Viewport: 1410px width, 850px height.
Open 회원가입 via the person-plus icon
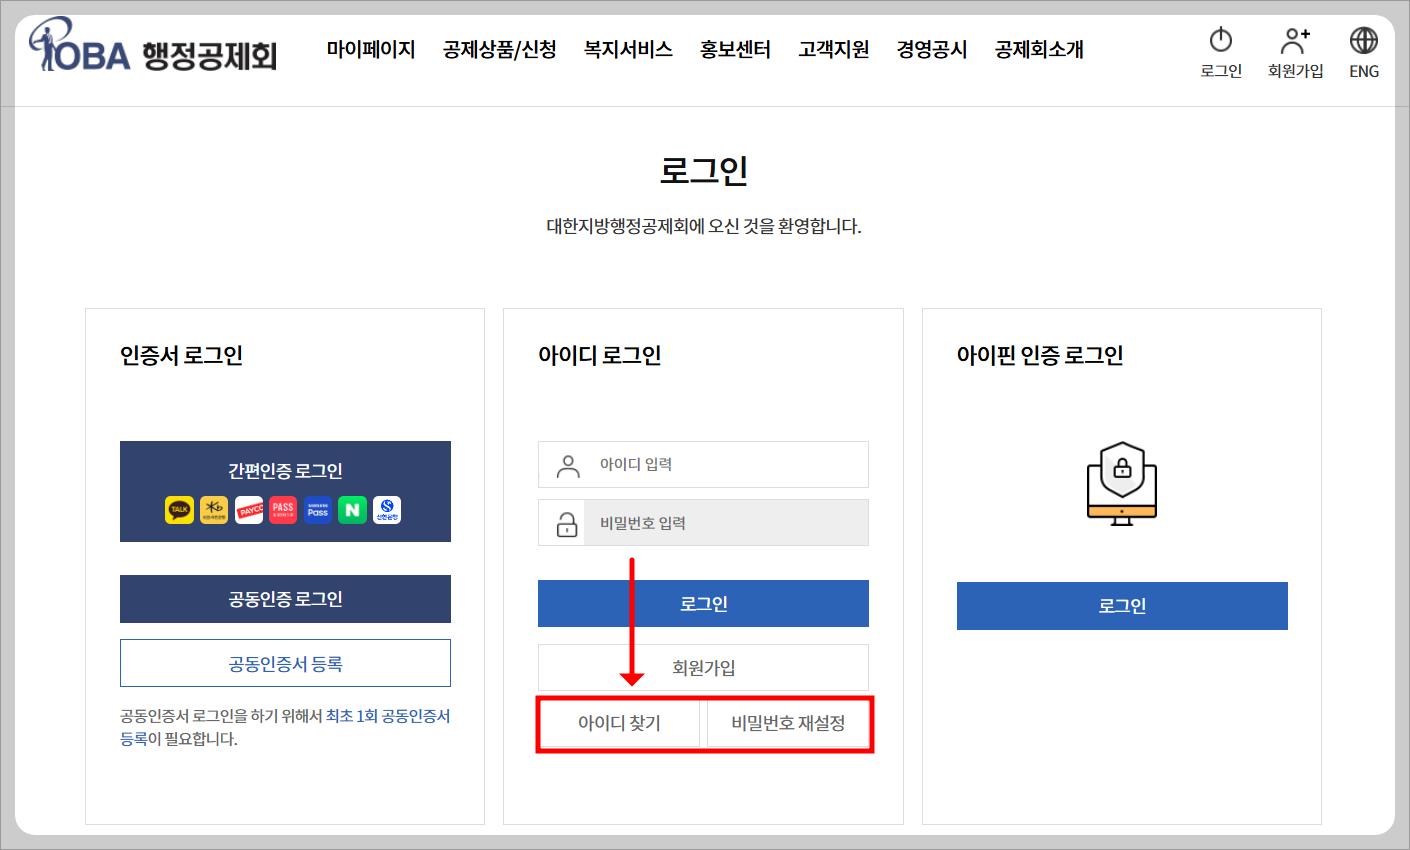(1295, 52)
